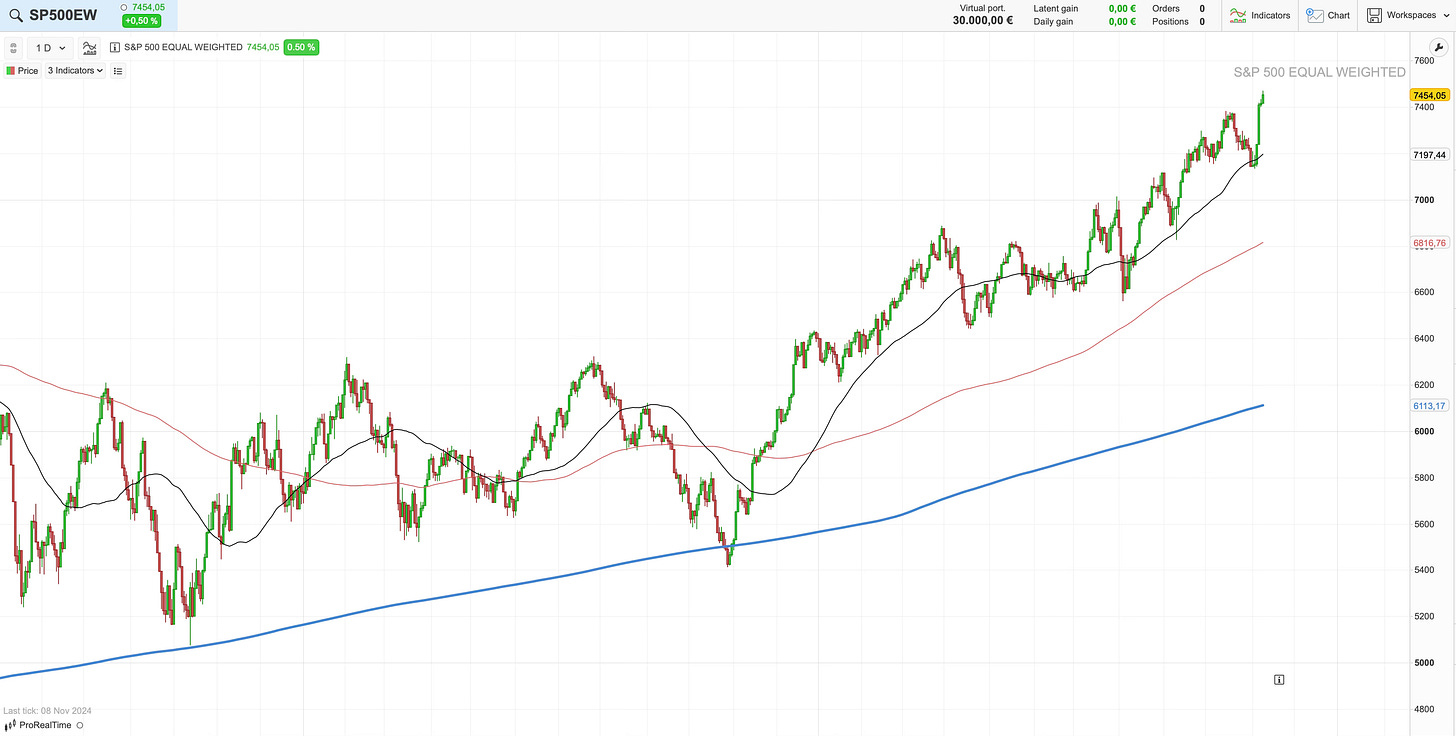This screenshot has width=1456, height=736.
Task: Click the 7197,44 moving average axis label
Action: pyautogui.click(x=1430, y=155)
